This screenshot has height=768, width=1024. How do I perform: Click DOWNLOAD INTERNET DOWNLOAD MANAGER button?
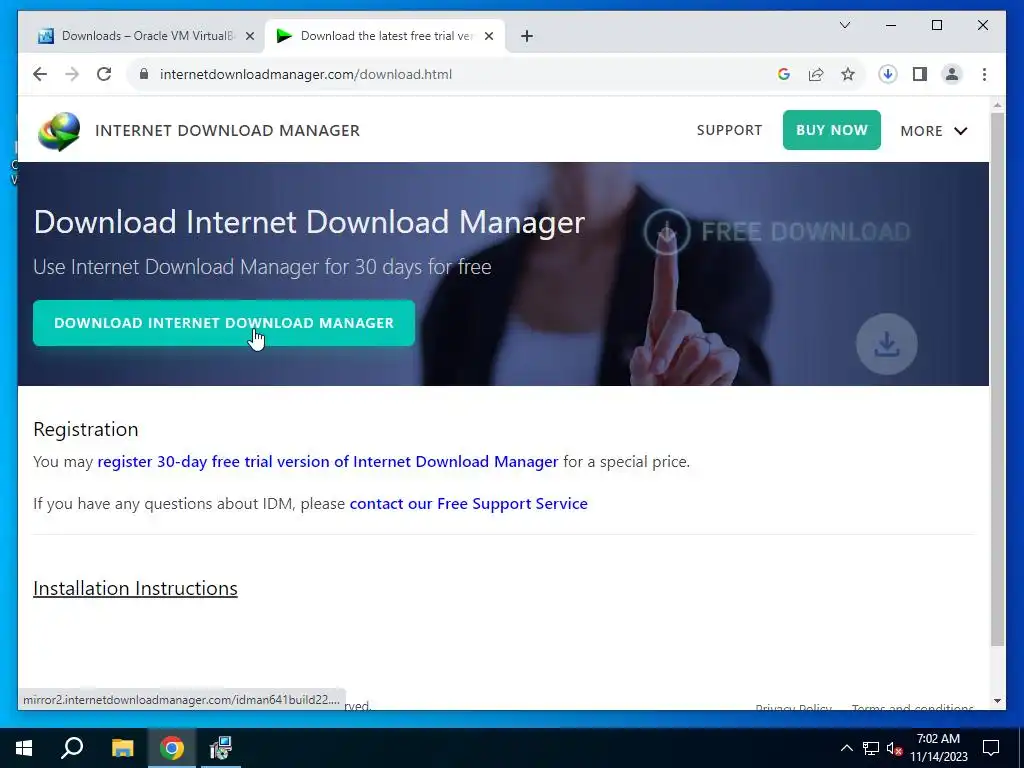224,323
